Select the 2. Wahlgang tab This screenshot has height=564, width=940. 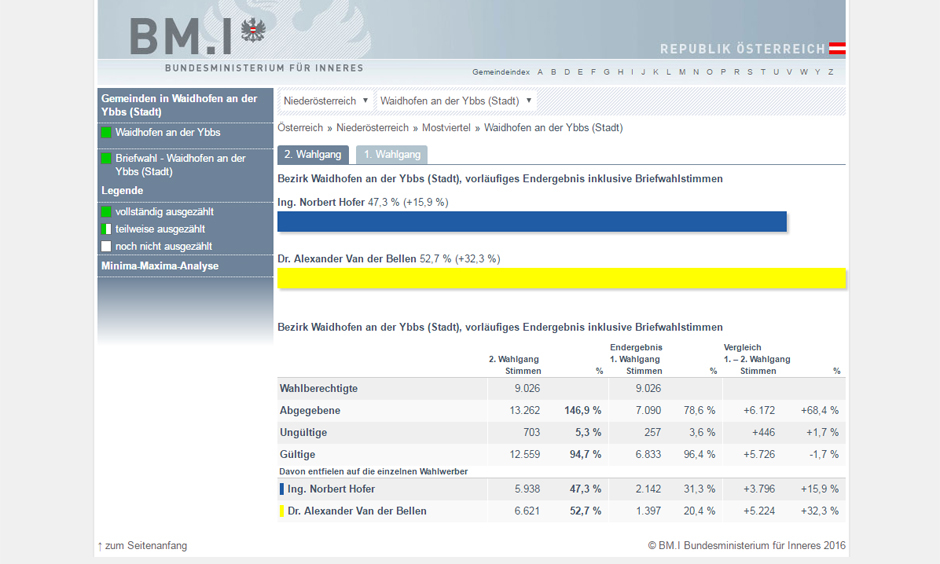click(x=313, y=155)
